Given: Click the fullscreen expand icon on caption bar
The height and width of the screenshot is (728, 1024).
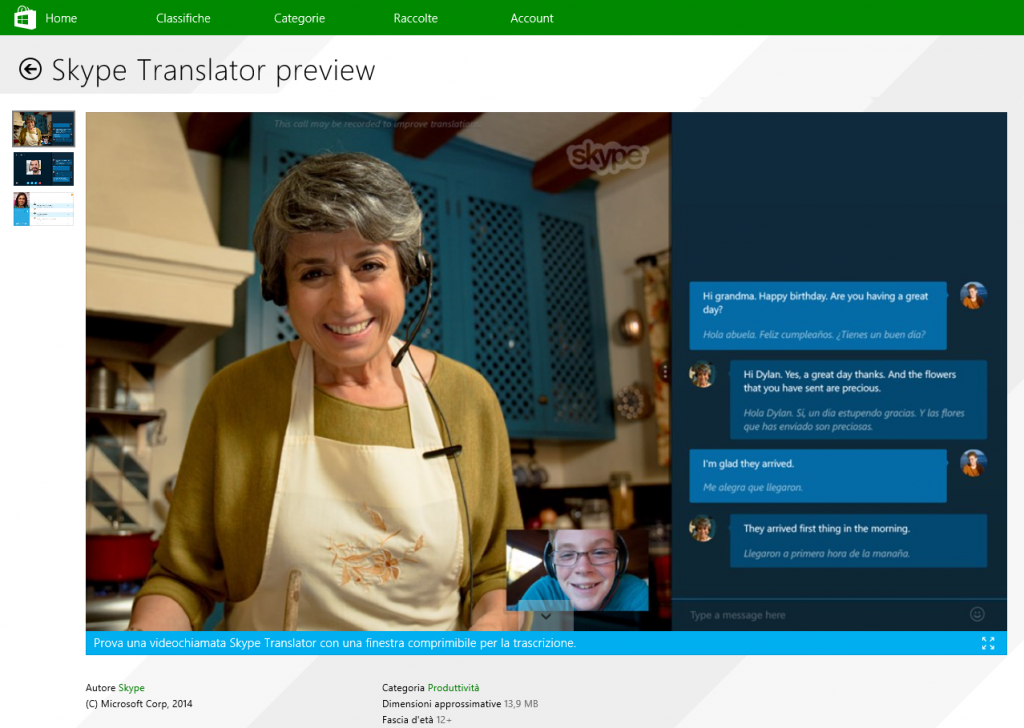Looking at the screenshot, I should (988, 643).
